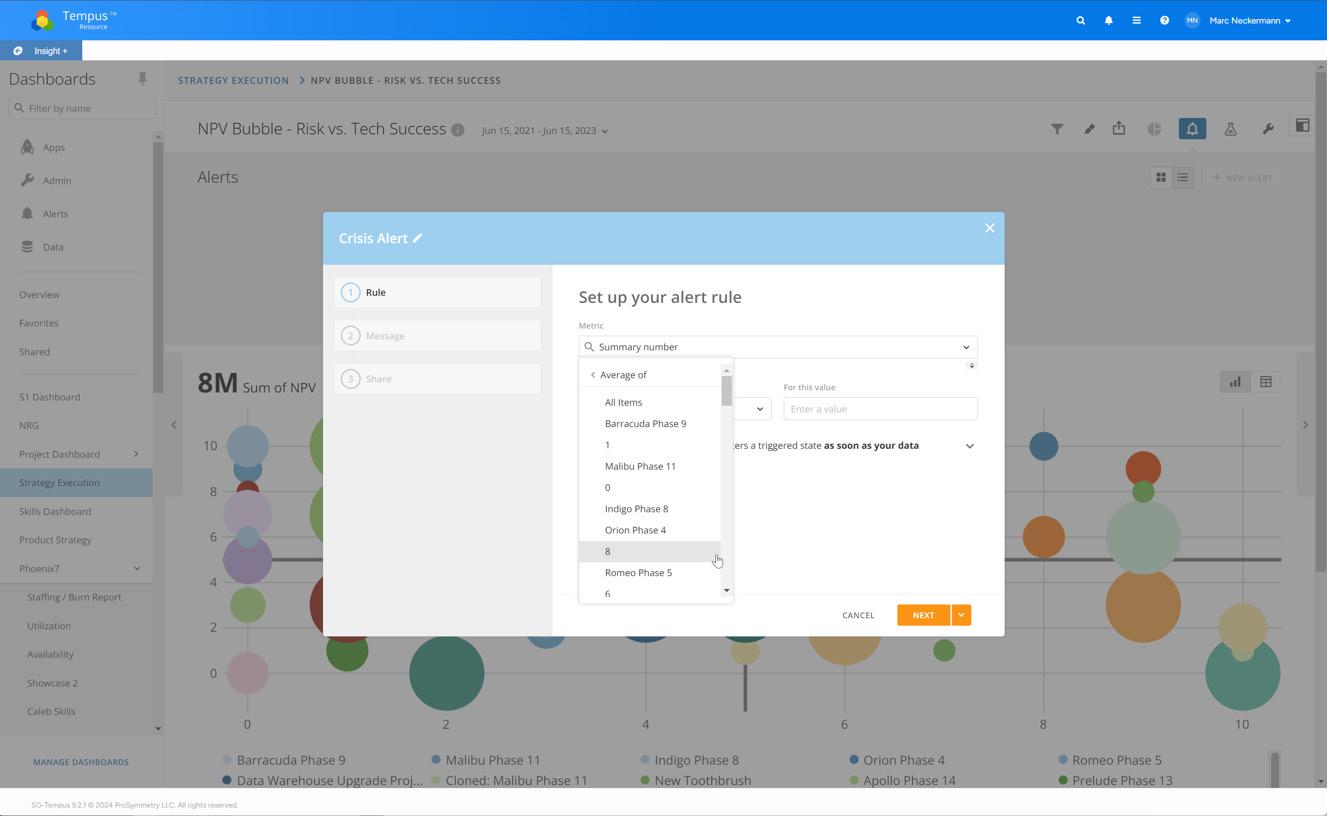Open Apps in the sidebar
Viewport: 1329px width, 816px height.
[x=54, y=147]
